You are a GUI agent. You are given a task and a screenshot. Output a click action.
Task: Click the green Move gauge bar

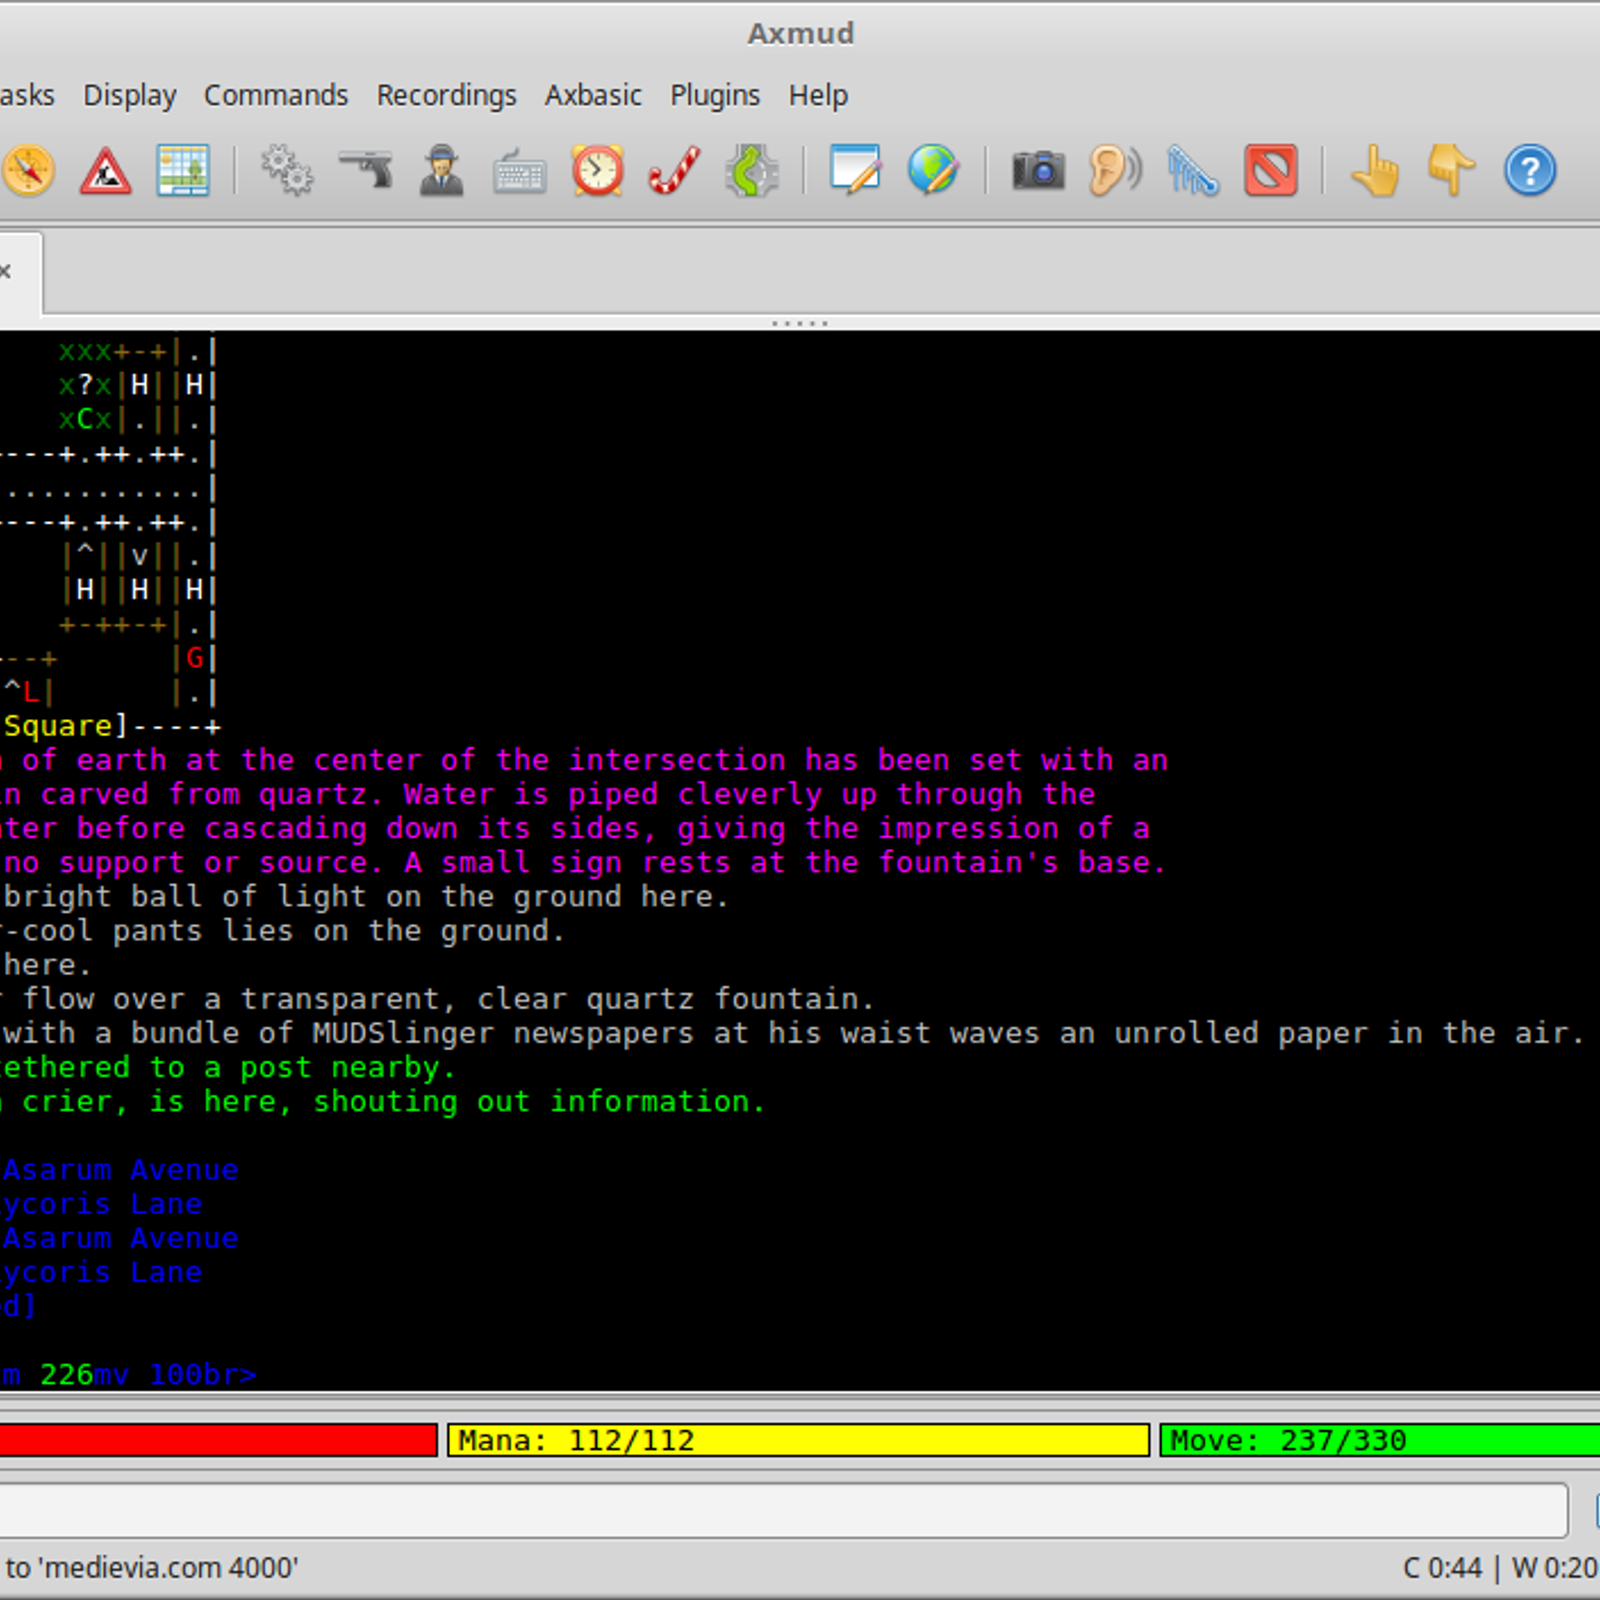tap(1380, 1440)
